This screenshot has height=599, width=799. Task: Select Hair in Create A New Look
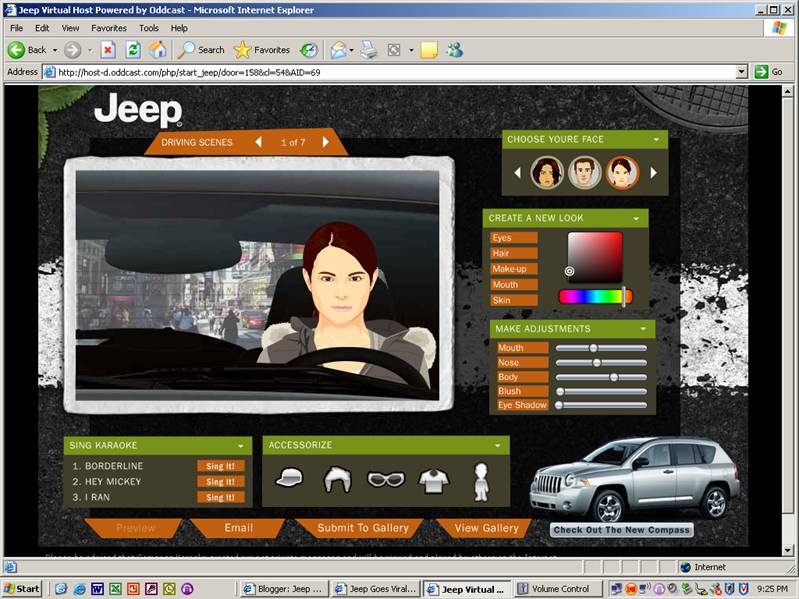pyautogui.click(x=514, y=253)
